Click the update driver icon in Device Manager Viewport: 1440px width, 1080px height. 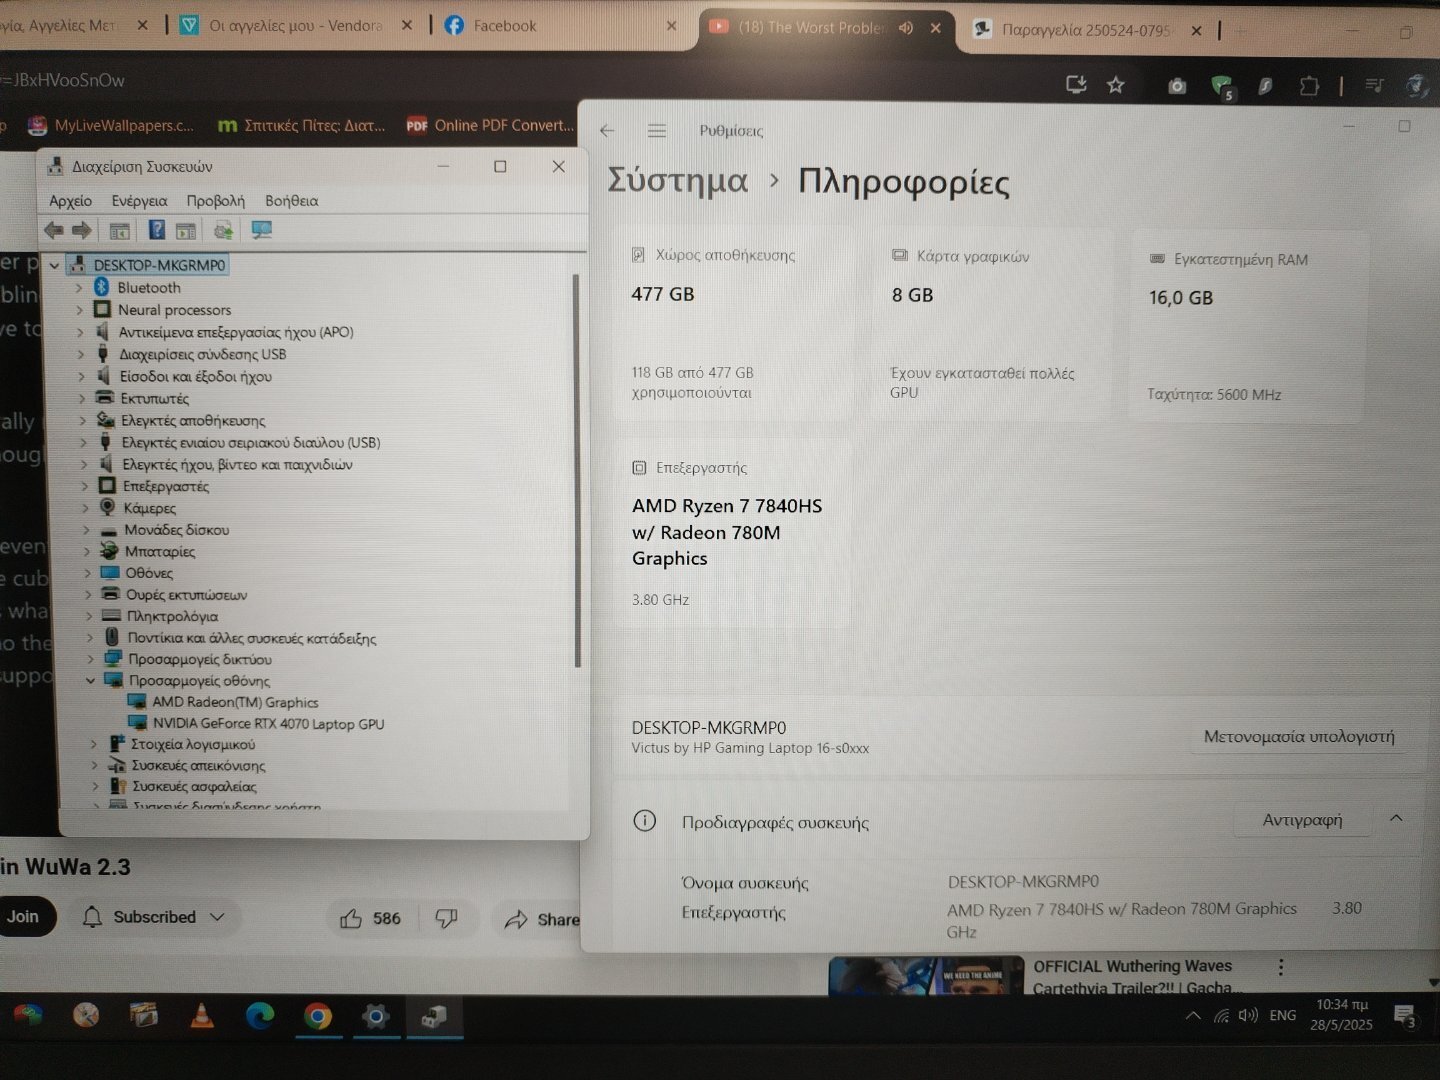223,231
